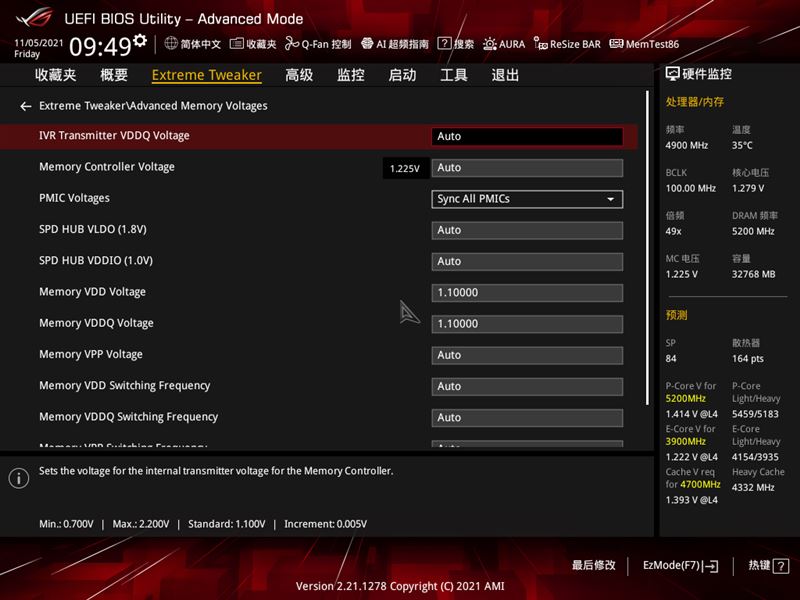Click the 5459/5183 P-Core value
The height and width of the screenshot is (600, 800).
coord(755,414)
